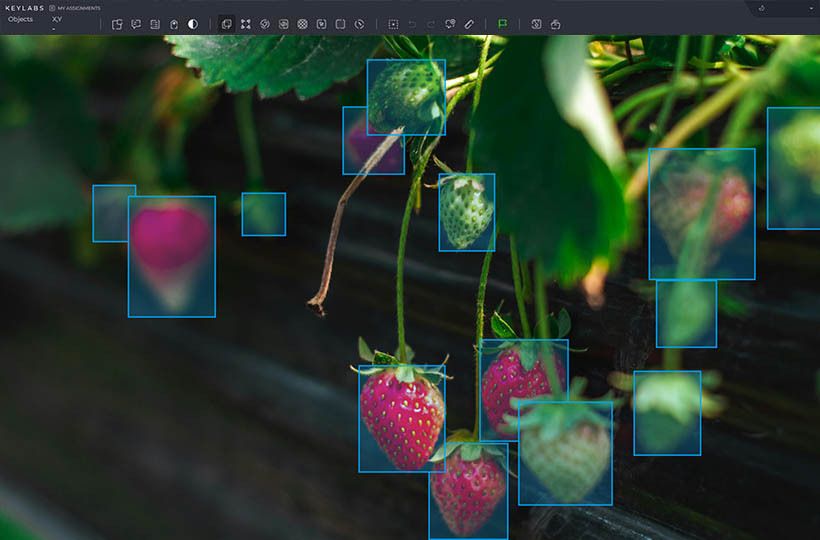The image size is (820, 540).
Task: Click the square tool with a cursor inside
Action: click(322, 24)
